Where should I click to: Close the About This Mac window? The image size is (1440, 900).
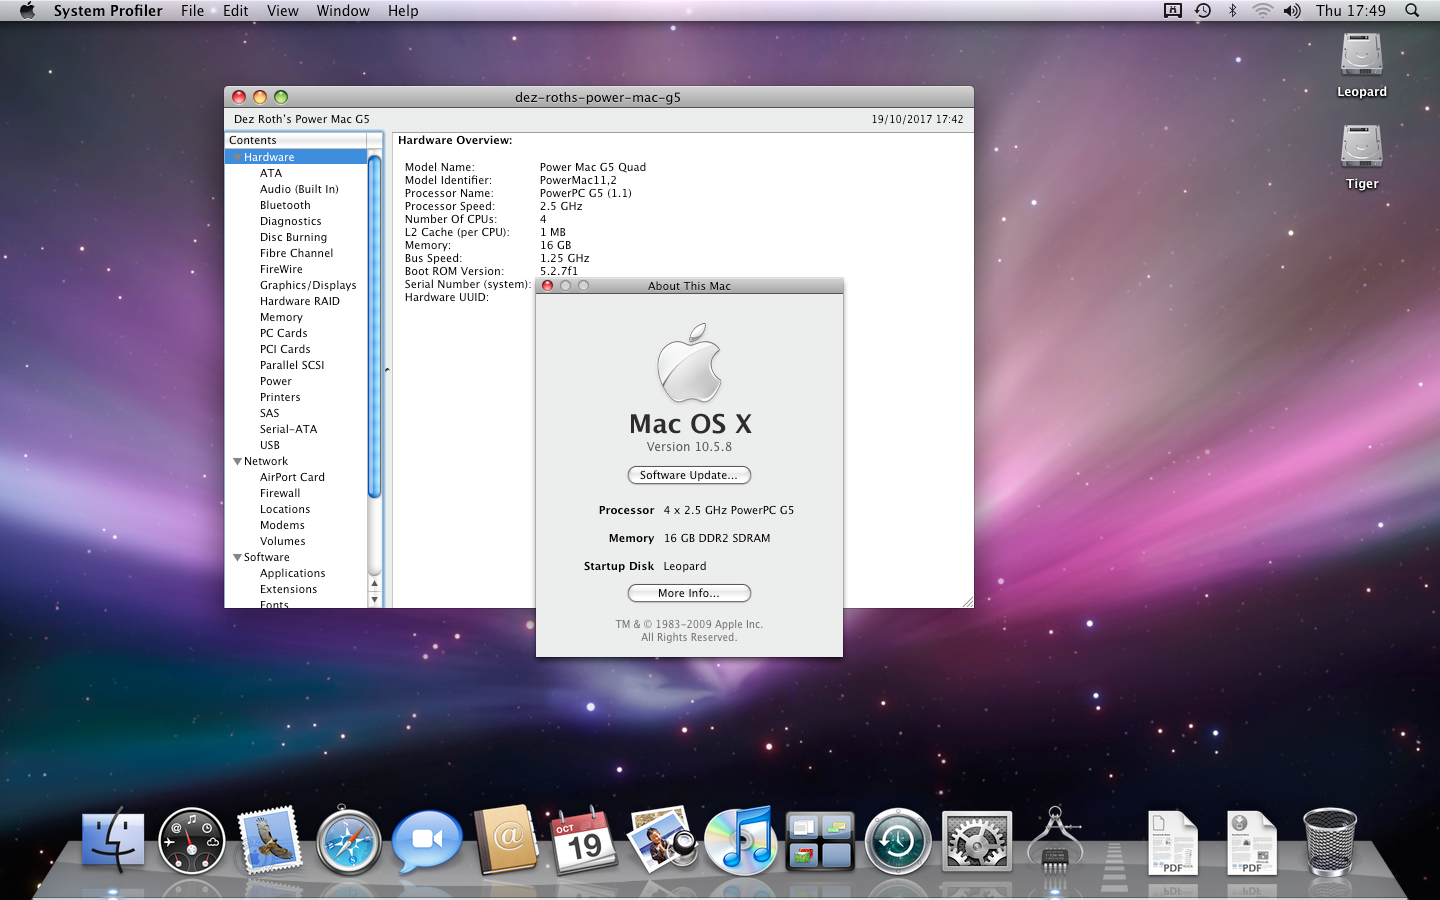coord(547,286)
